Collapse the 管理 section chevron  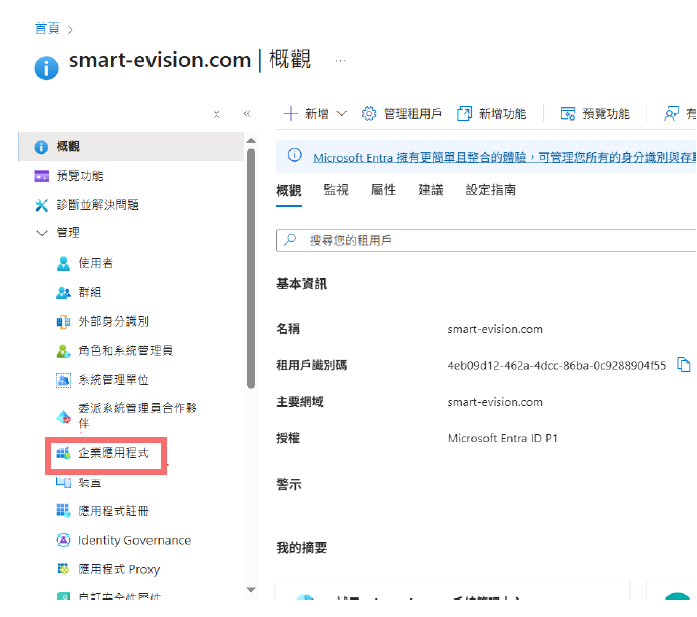[x=41, y=233]
